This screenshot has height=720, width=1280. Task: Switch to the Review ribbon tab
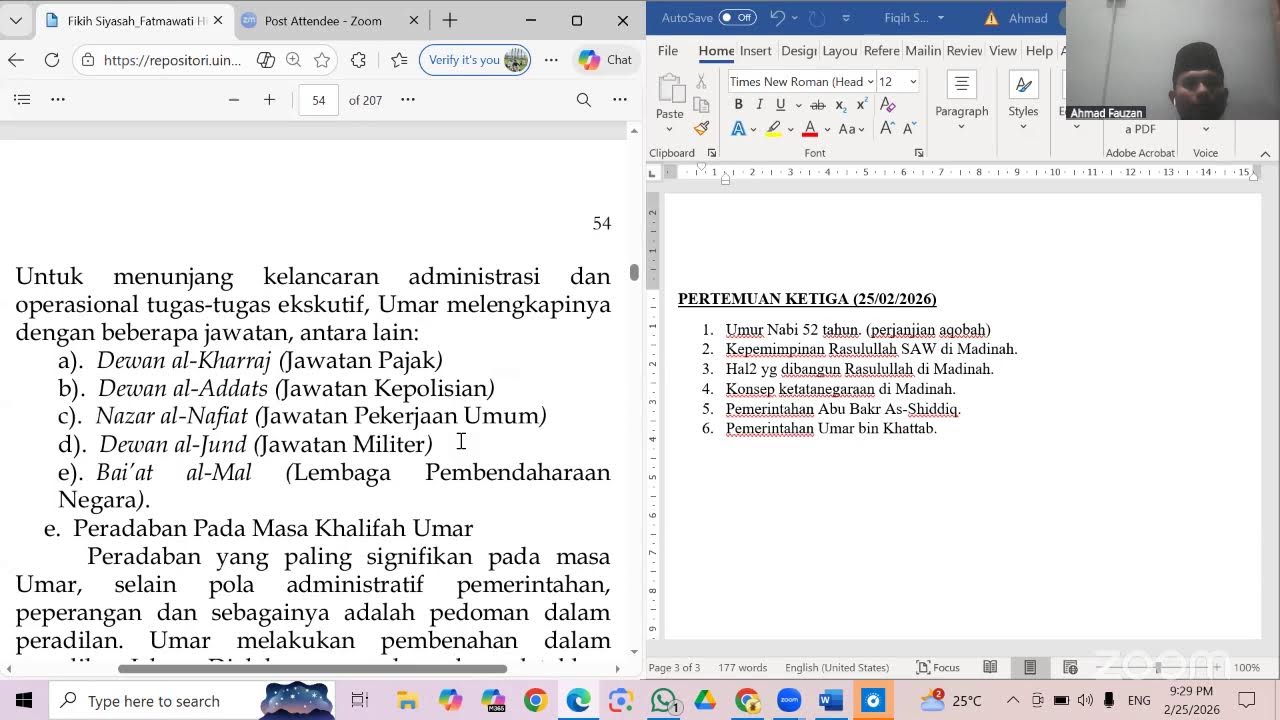click(x=964, y=51)
